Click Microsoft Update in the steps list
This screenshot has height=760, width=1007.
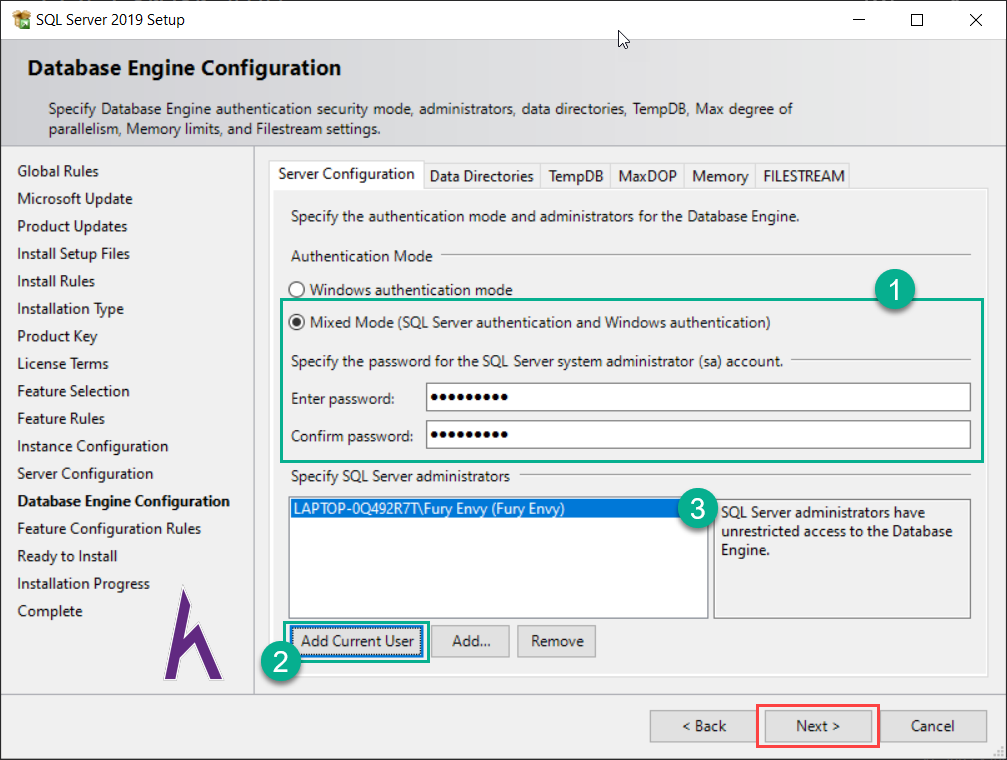coord(74,199)
